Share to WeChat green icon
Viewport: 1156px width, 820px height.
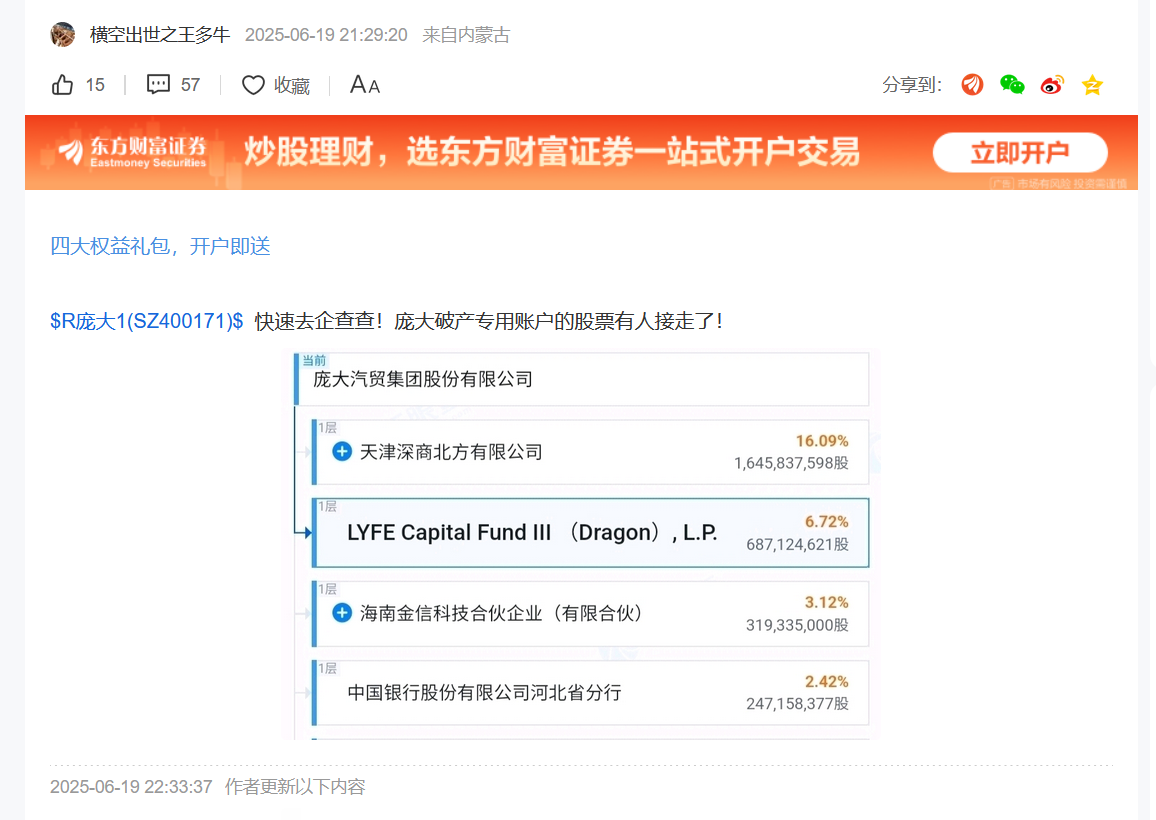[1012, 85]
